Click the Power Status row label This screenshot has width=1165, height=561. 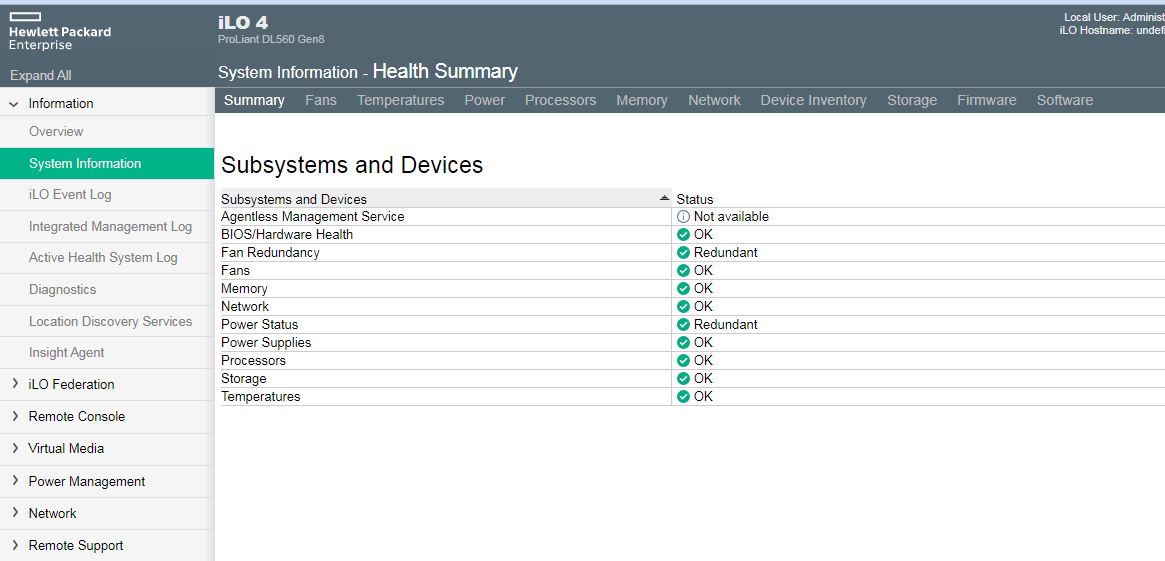[259, 325]
